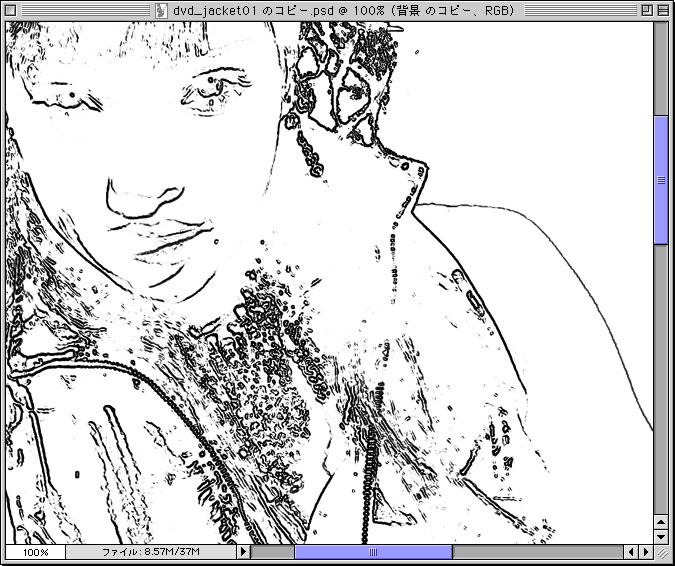Click the vertical scrollbar down arrow
Screen dimensions: 675x566
click(660, 538)
